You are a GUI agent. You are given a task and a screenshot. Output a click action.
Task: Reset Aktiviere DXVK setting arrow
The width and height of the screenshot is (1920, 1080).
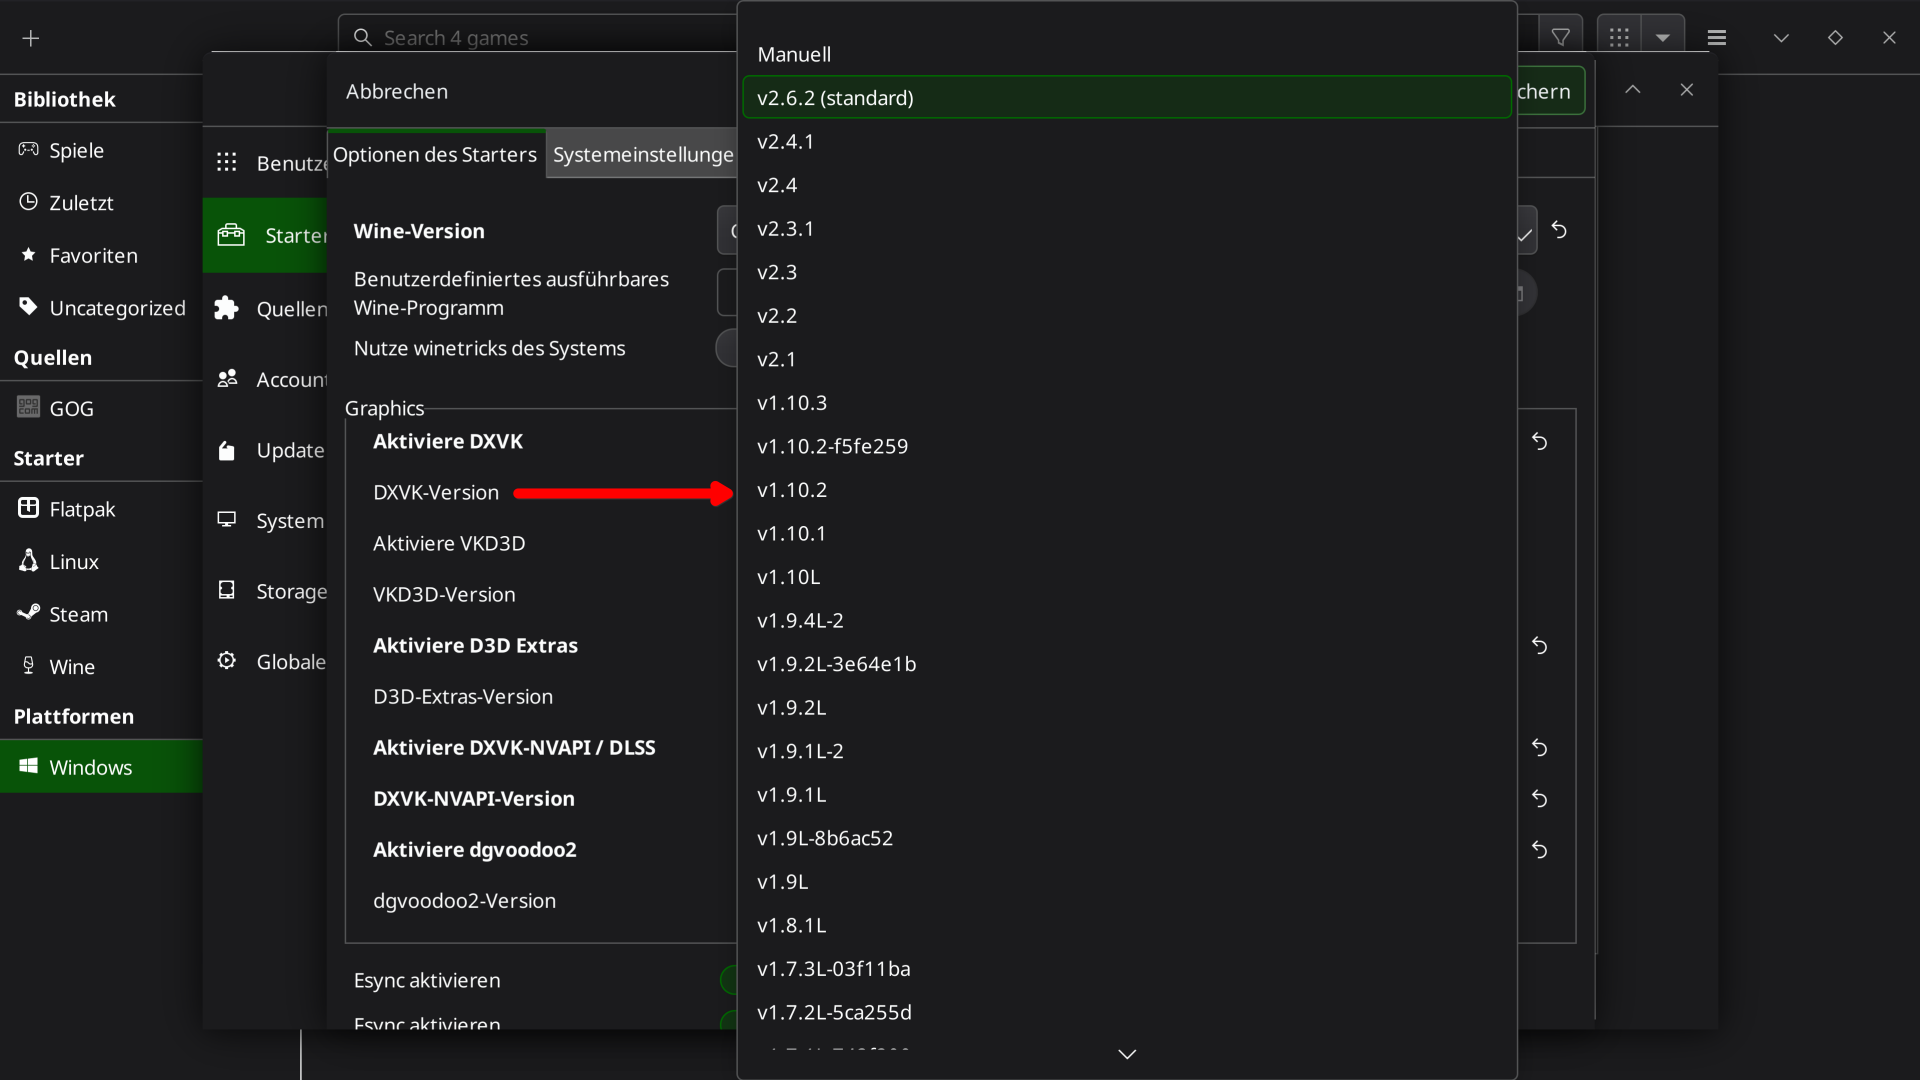click(x=1539, y=441)
